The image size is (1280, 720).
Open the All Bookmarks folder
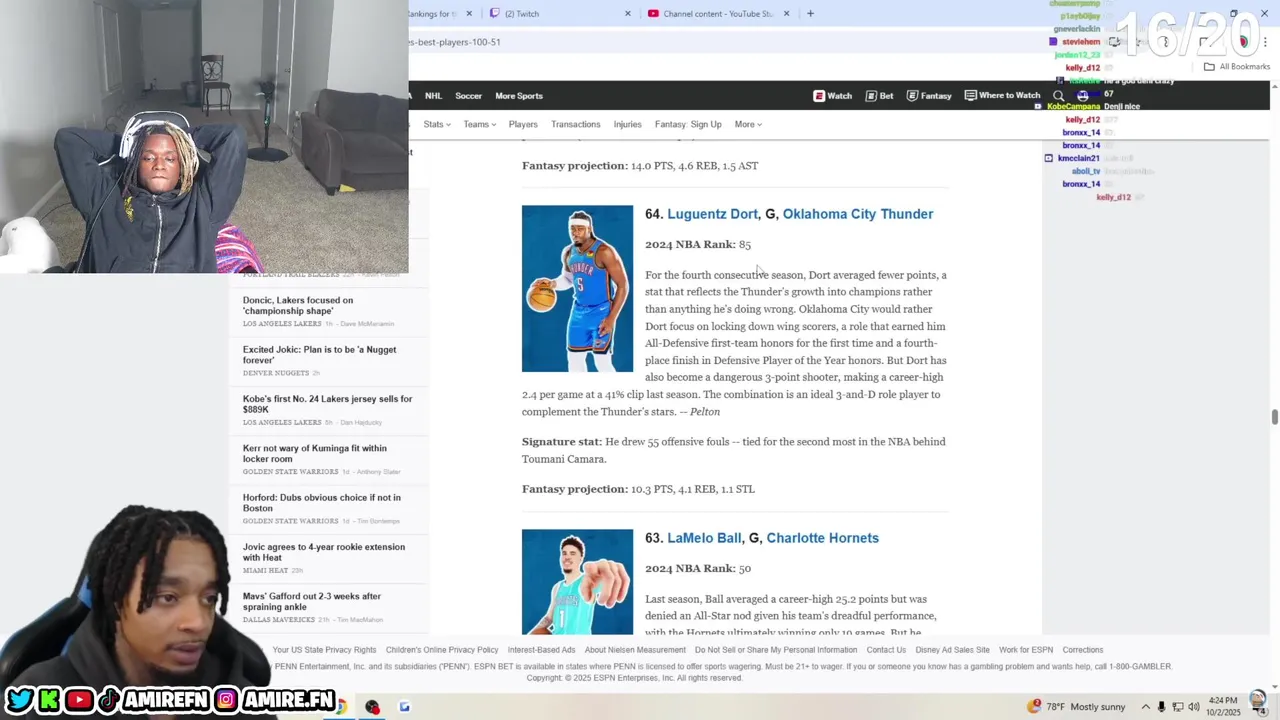pyautogui.click(x=1237, y=67)
